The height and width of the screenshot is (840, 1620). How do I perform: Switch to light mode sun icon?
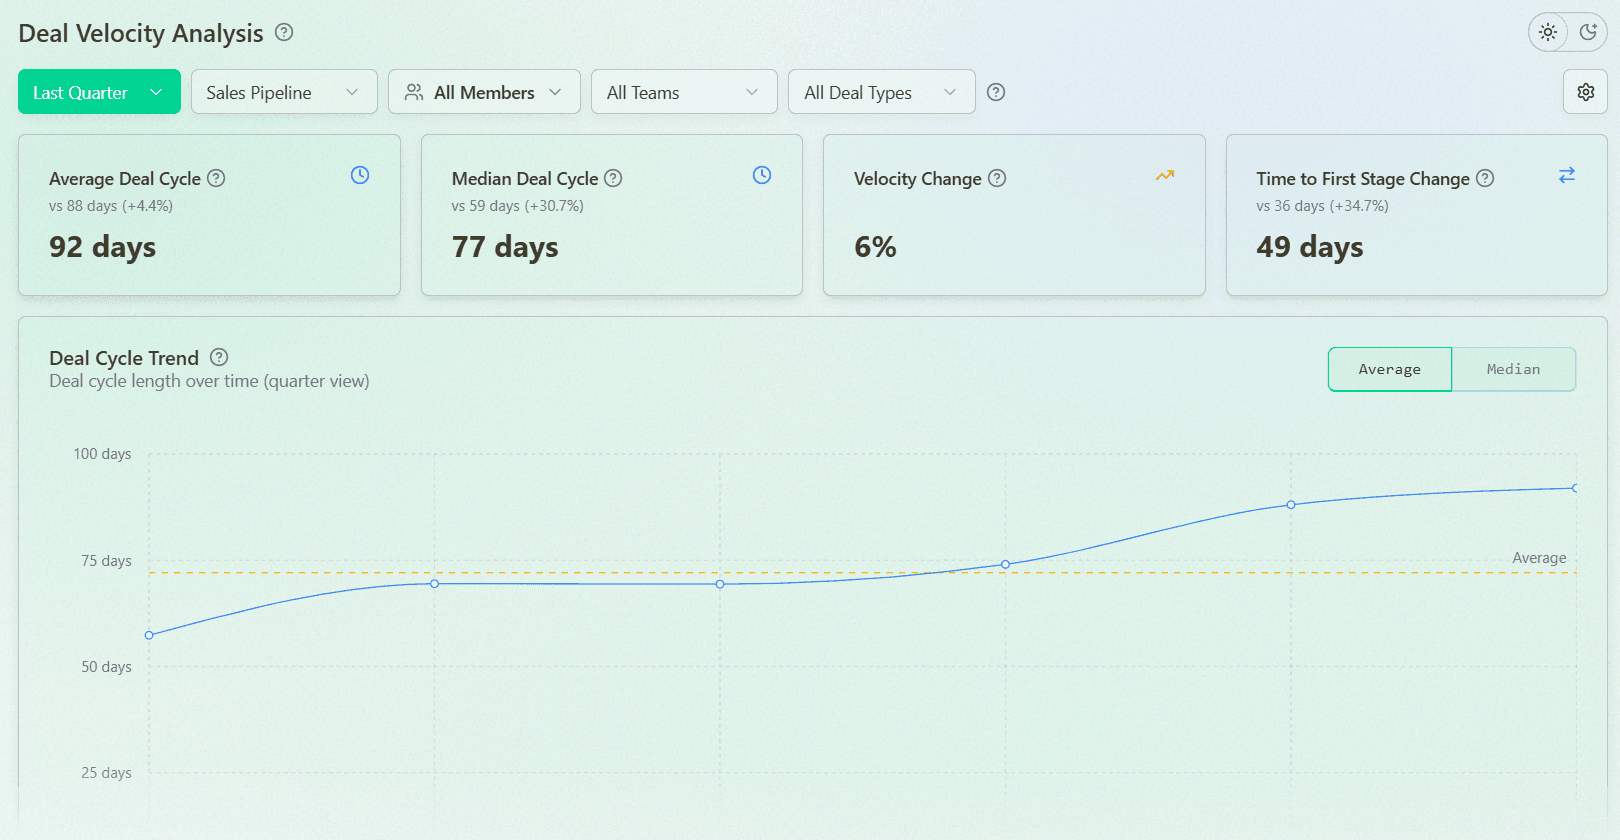[1548, 32]
